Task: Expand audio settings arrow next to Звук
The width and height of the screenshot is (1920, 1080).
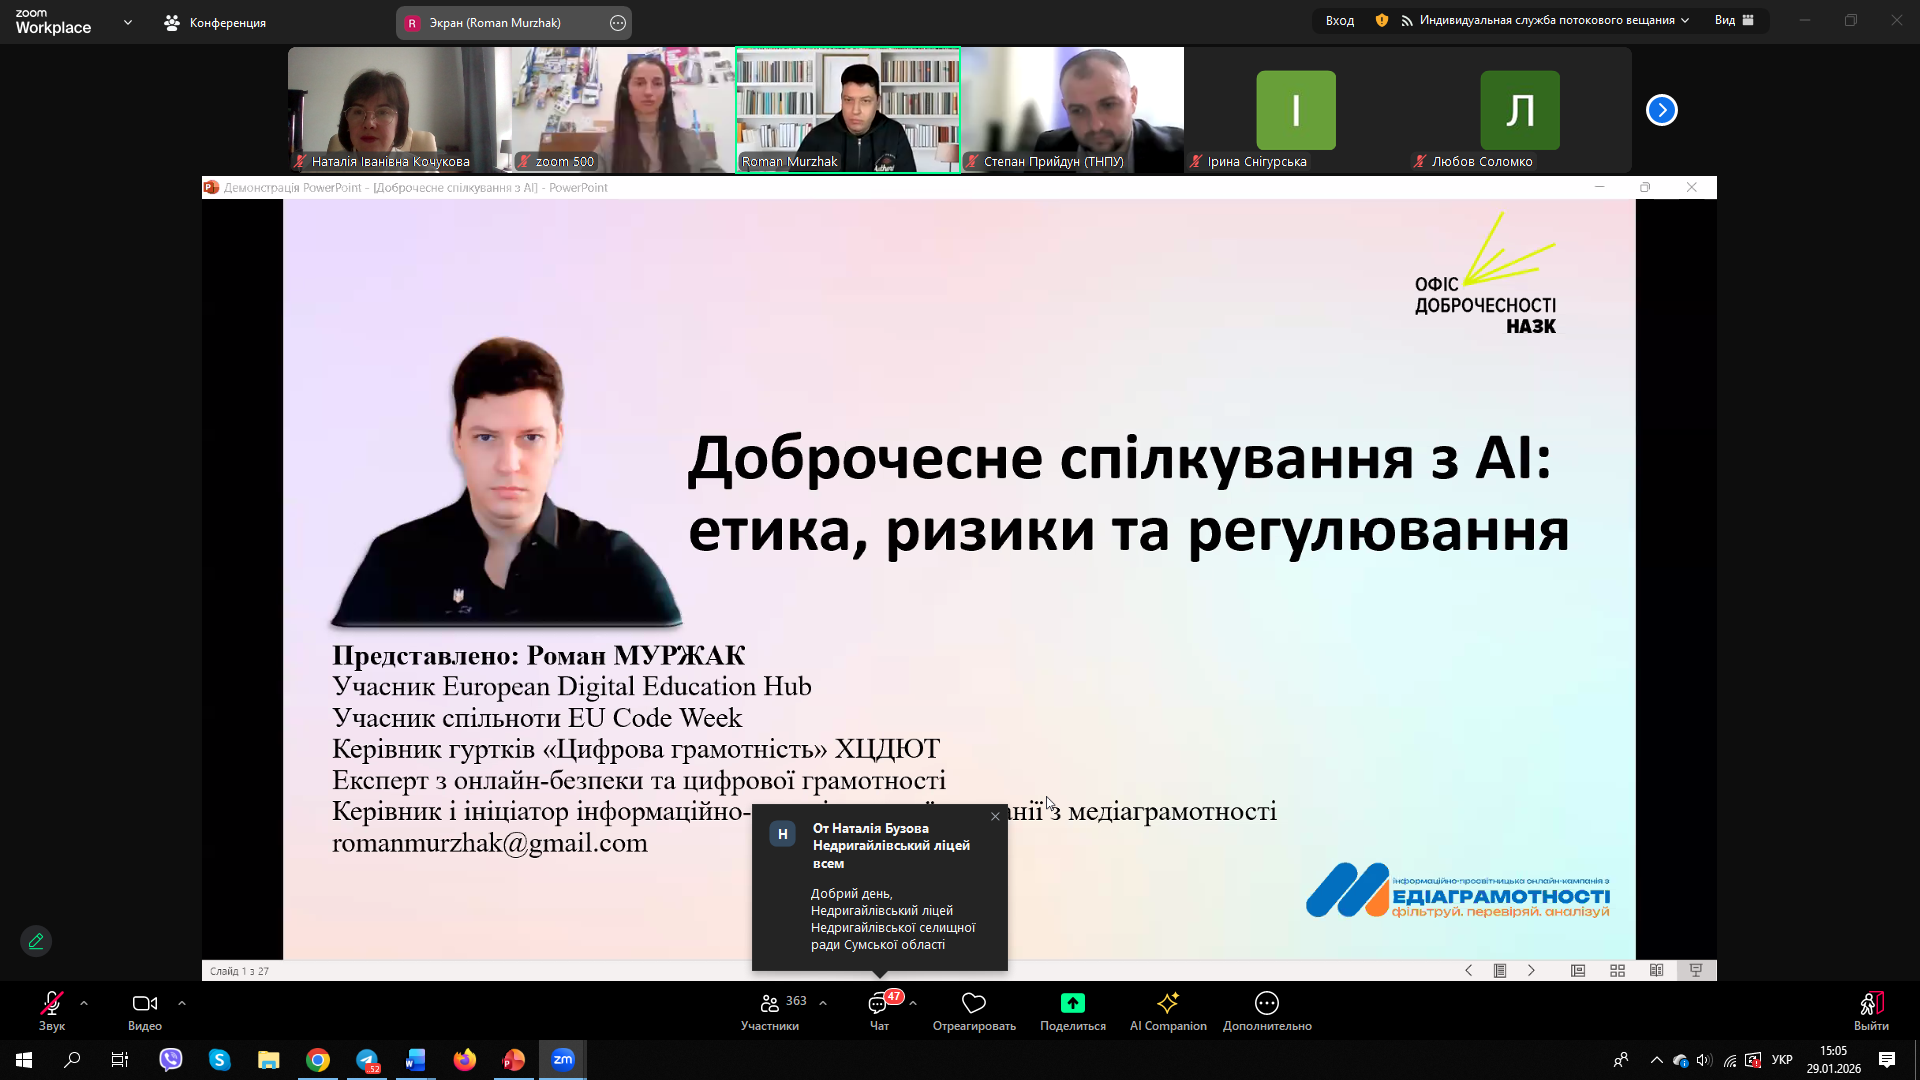Action: [x=84, y=1002]
